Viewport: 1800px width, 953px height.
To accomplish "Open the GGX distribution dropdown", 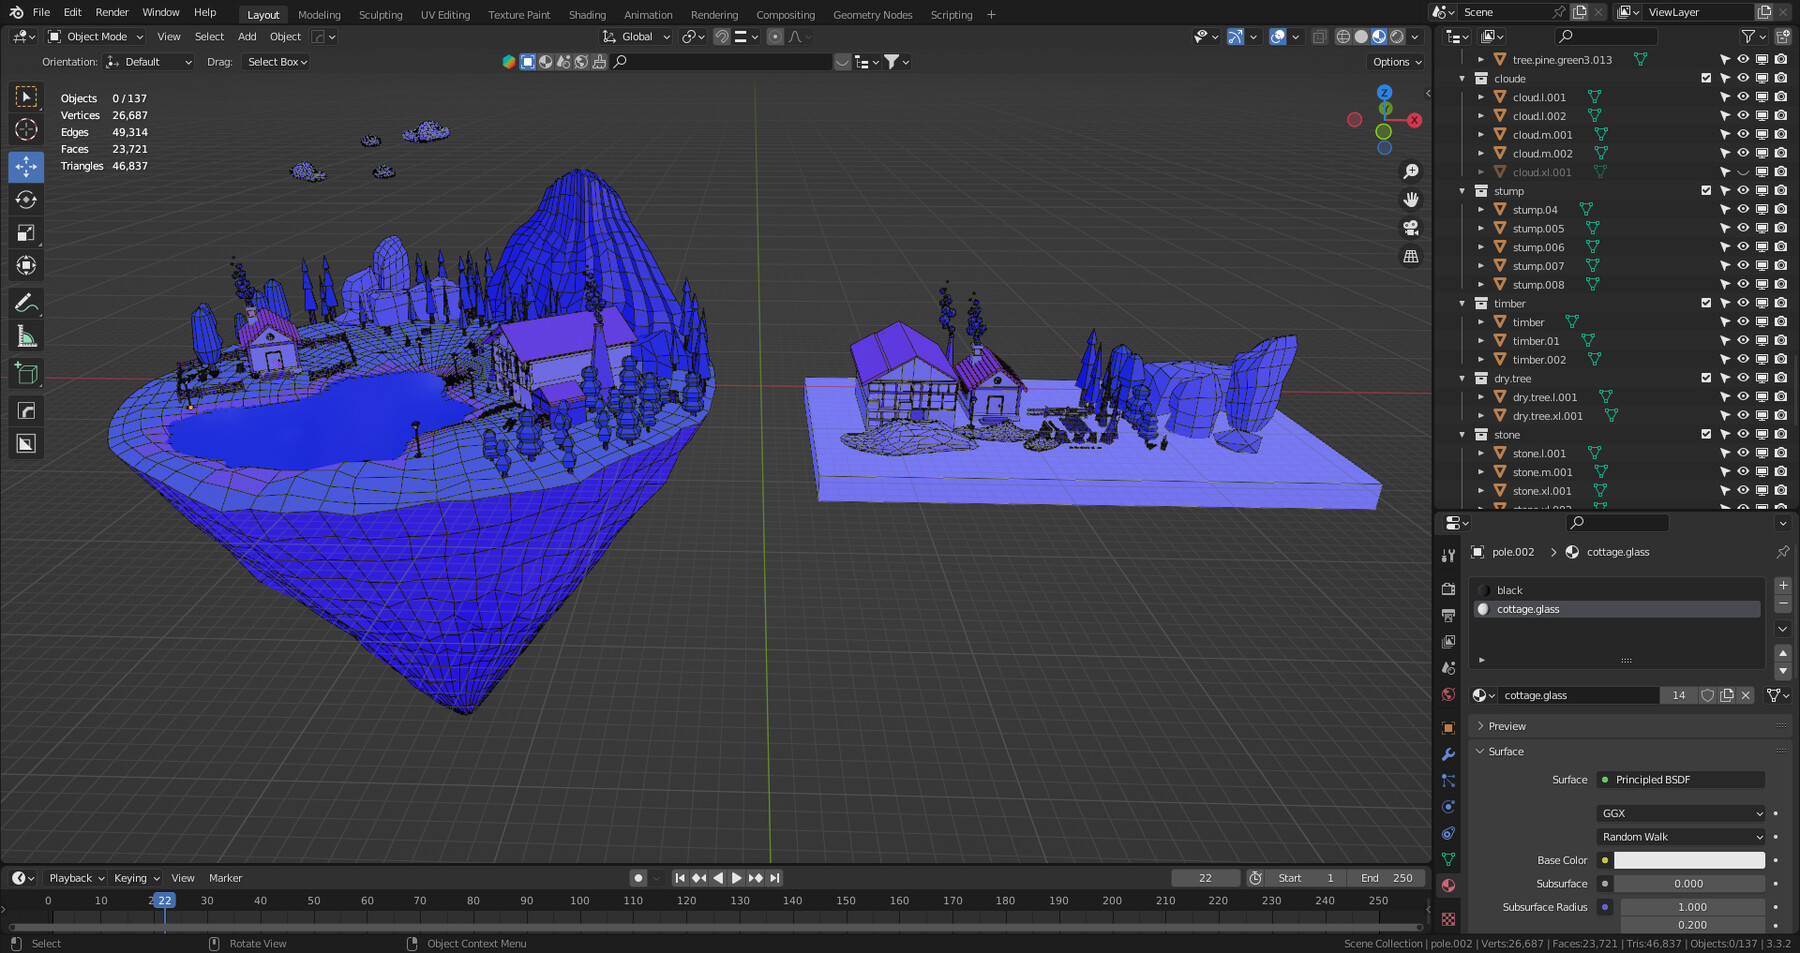I will point(1681,814).
